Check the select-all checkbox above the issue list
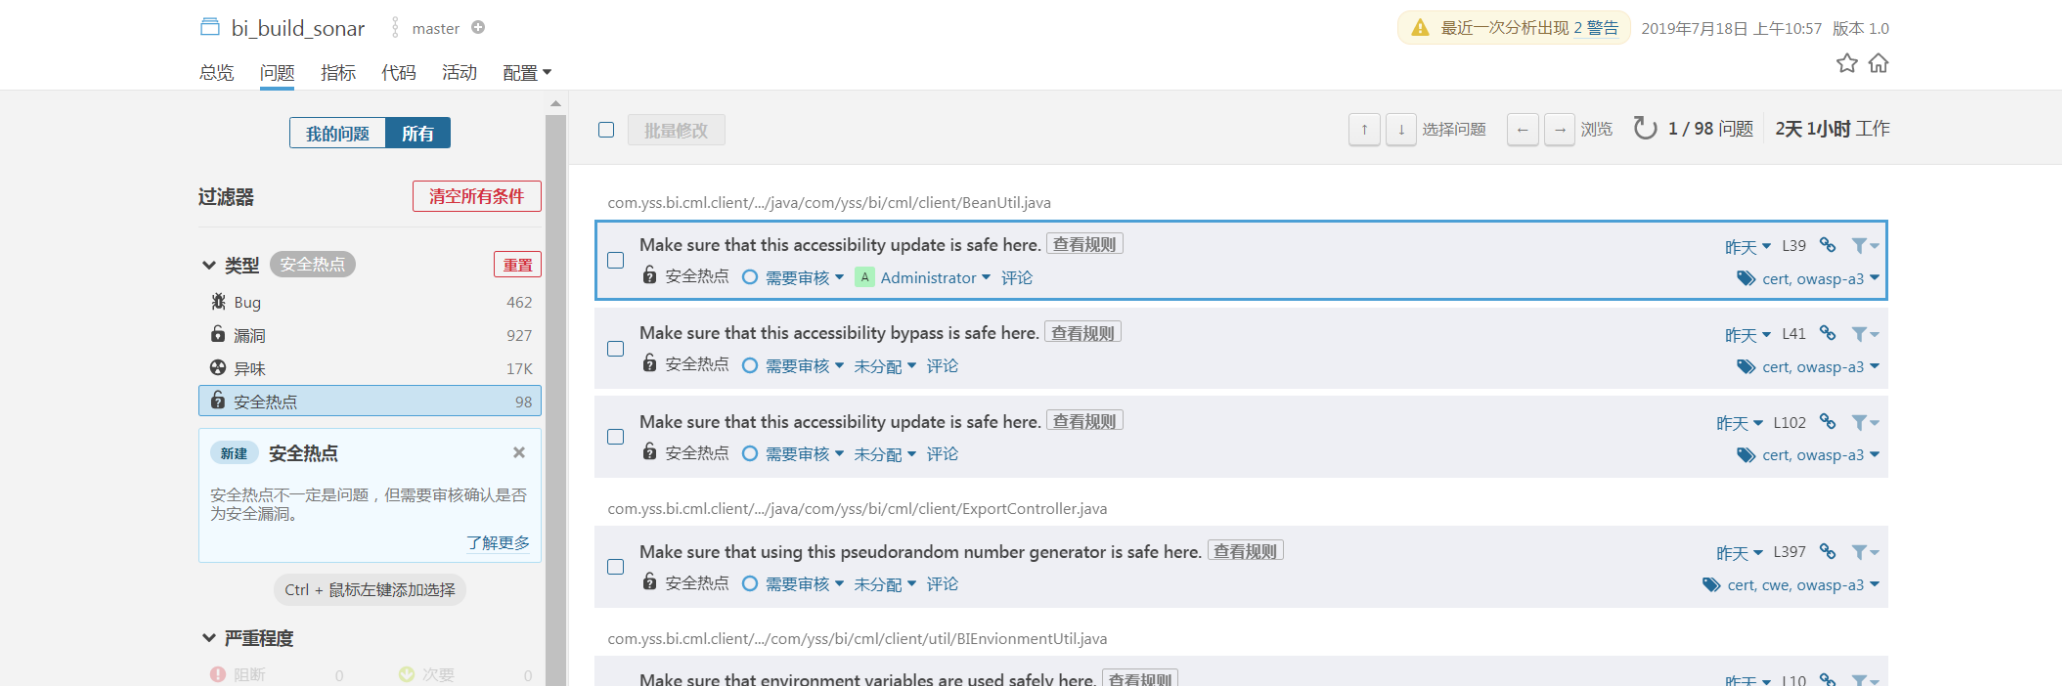The width and height of the screenshot is (2062, 686). point(606,129)
